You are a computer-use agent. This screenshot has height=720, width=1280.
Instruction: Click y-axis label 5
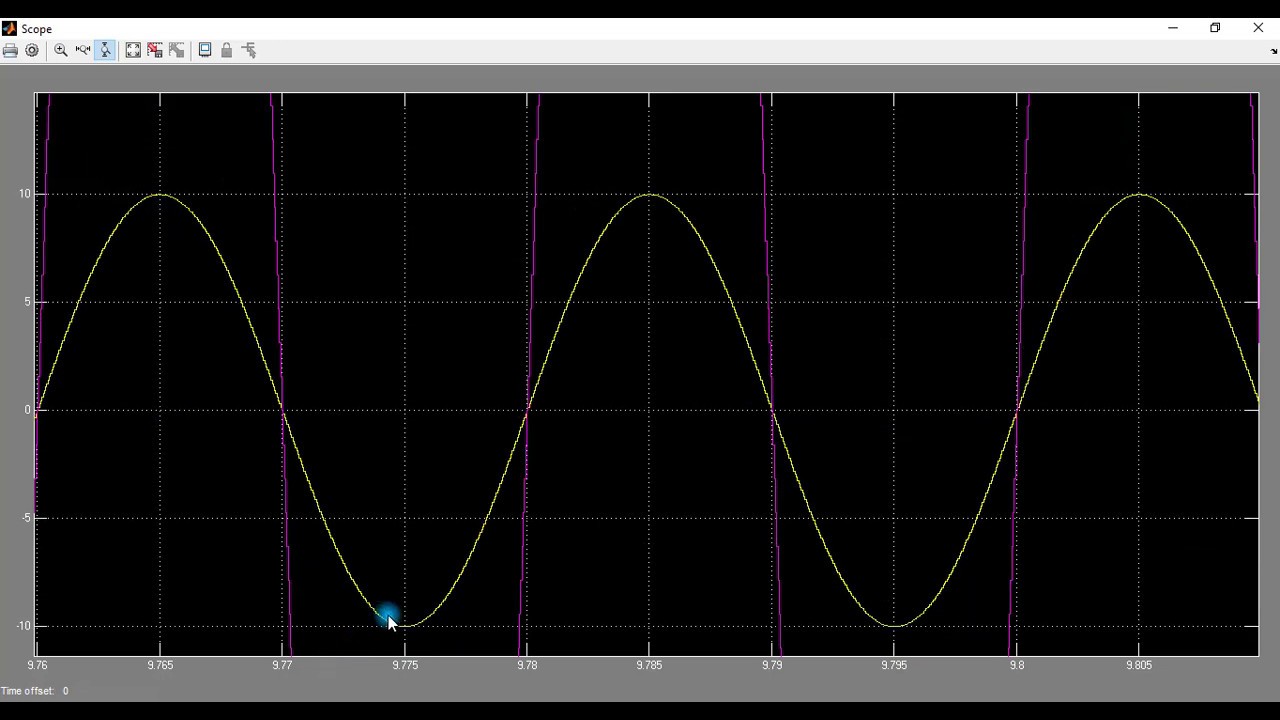(27, 302)
